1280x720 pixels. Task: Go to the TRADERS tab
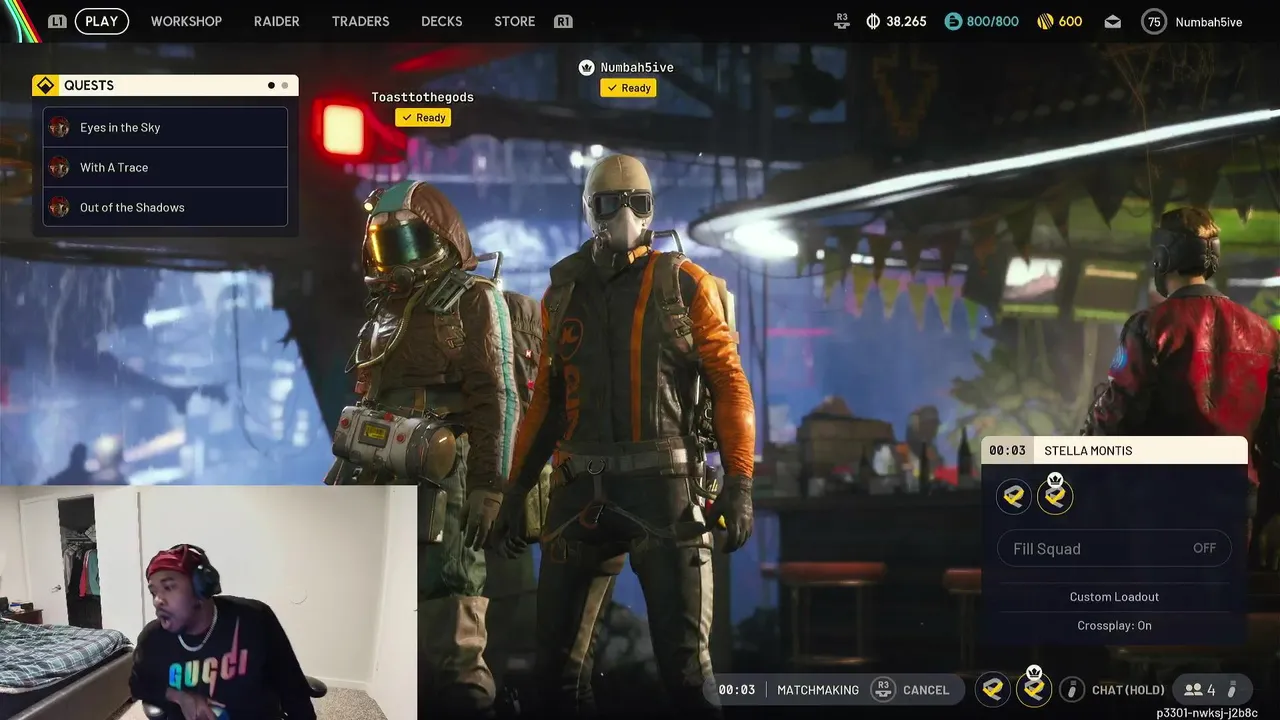(x=361, y=21)
